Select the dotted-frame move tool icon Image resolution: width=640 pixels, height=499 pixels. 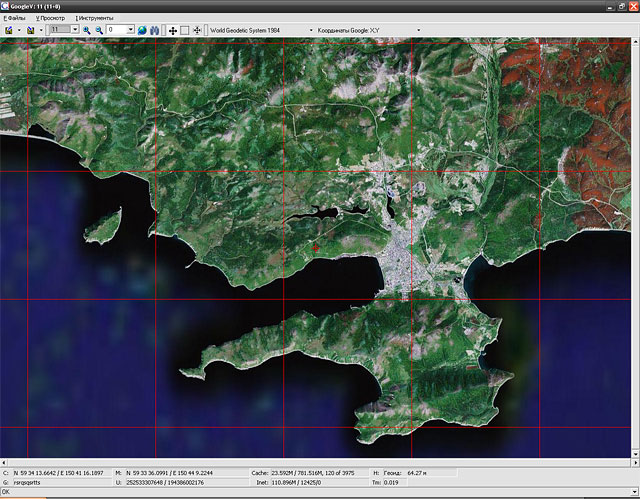pyautogui.click(x=196, y=30)
